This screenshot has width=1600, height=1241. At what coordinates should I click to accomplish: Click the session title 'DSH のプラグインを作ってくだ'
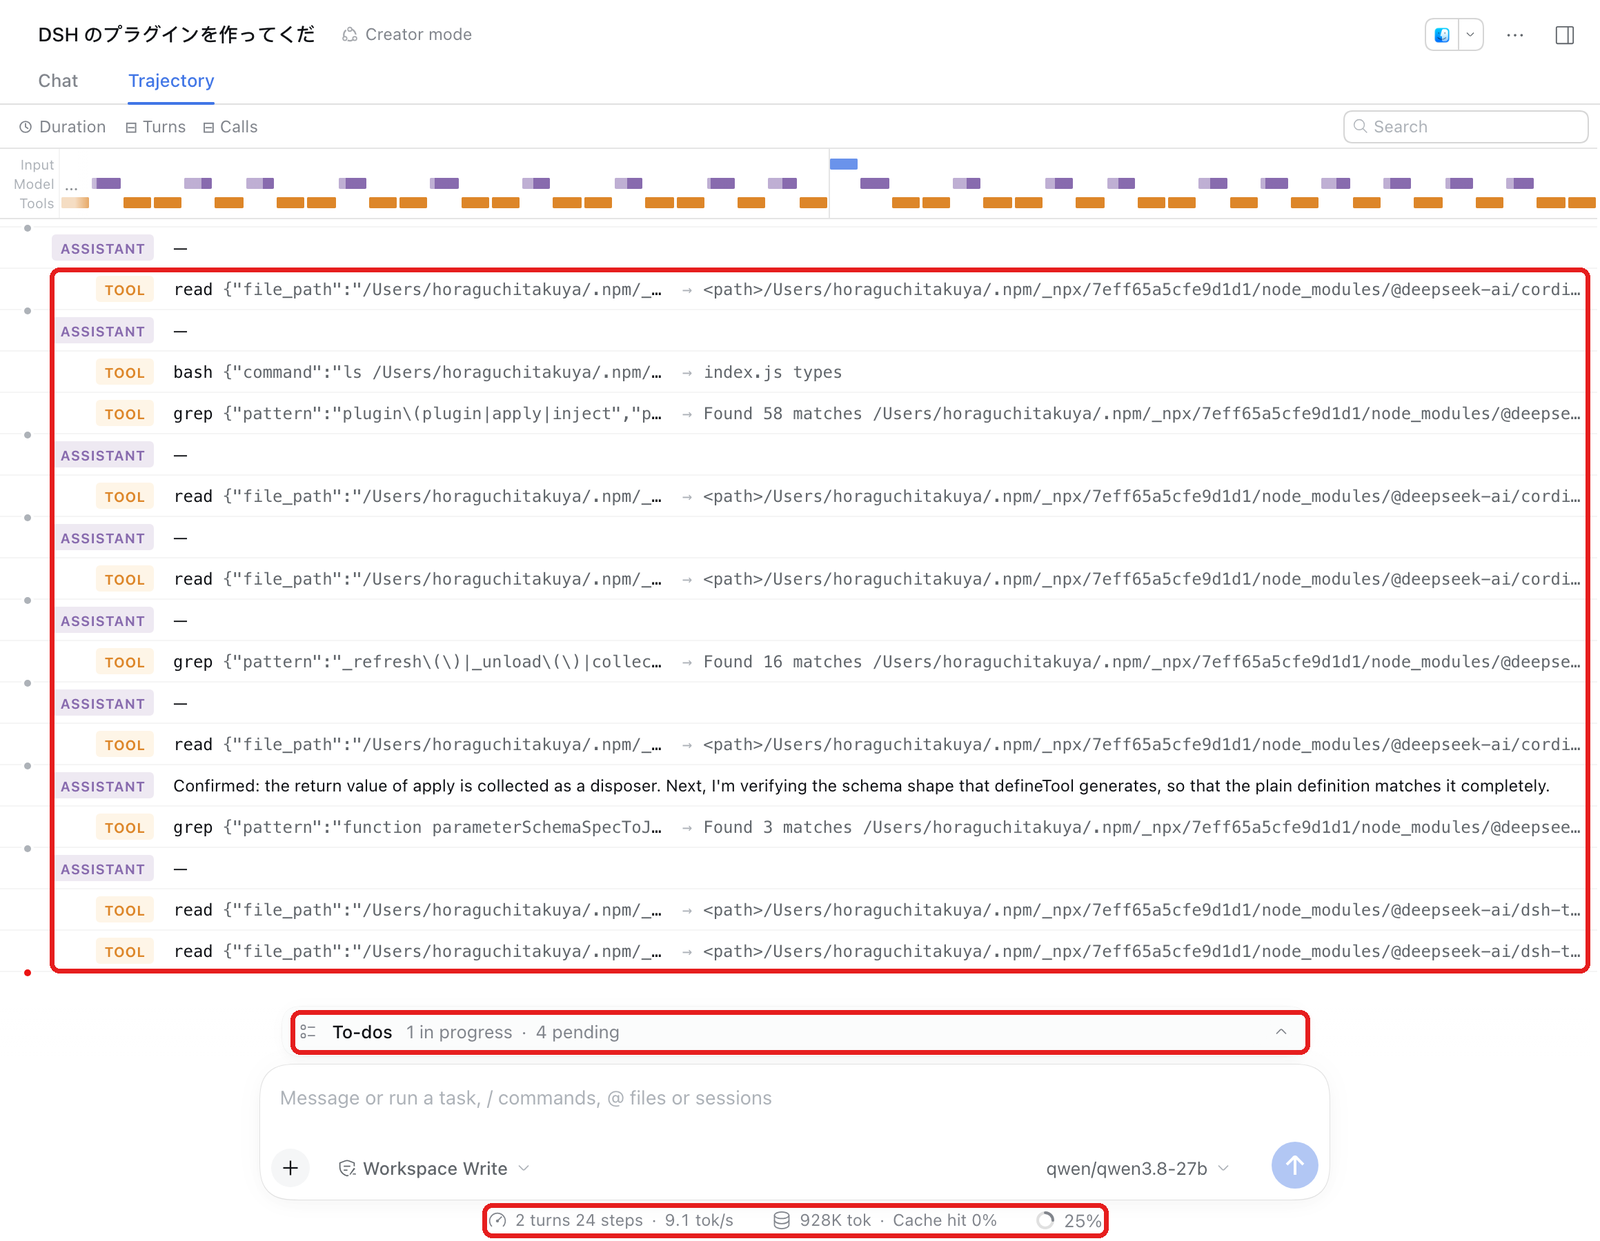point(176,34)
